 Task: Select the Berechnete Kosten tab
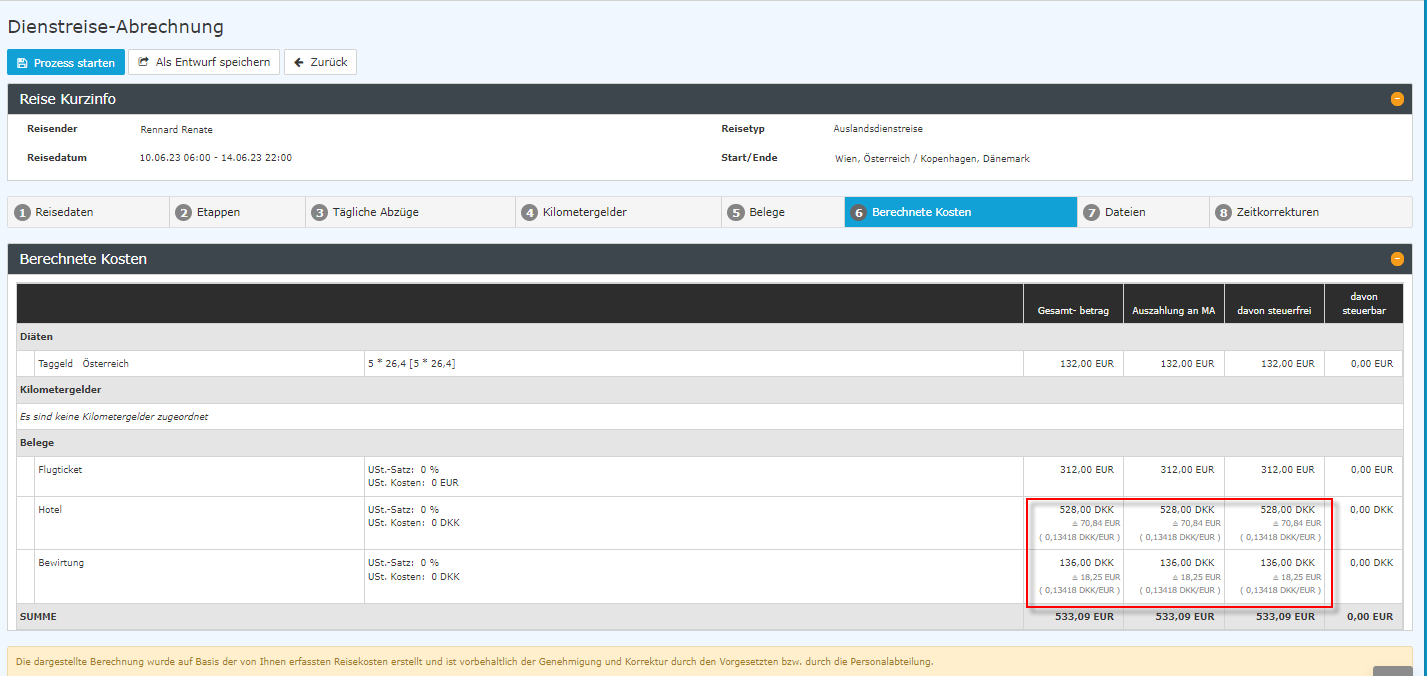961,212
